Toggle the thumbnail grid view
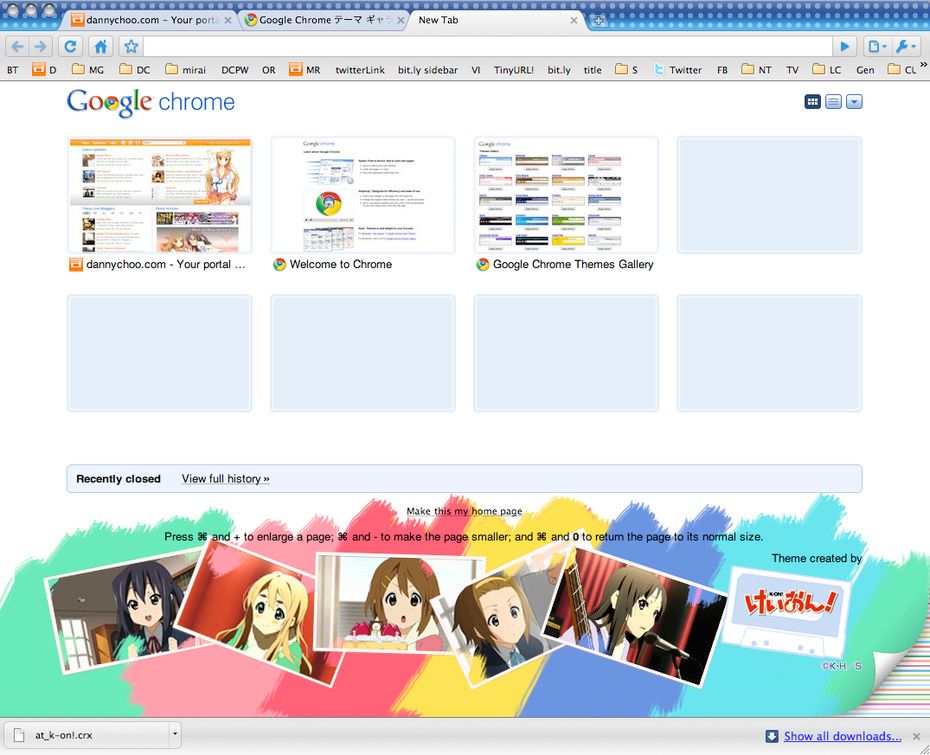 coord(813,102)
